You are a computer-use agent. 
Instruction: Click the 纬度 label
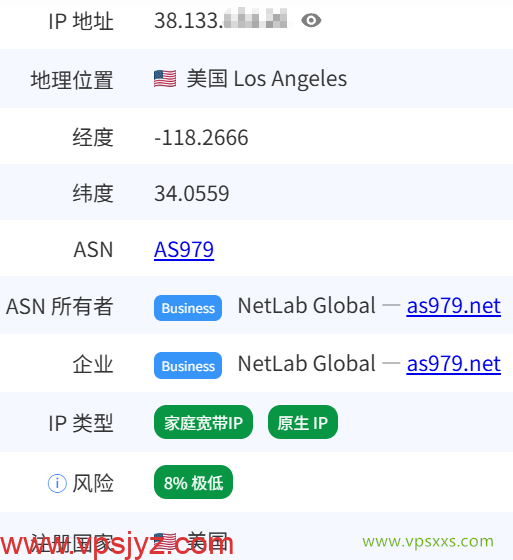(x=93, y=194)
